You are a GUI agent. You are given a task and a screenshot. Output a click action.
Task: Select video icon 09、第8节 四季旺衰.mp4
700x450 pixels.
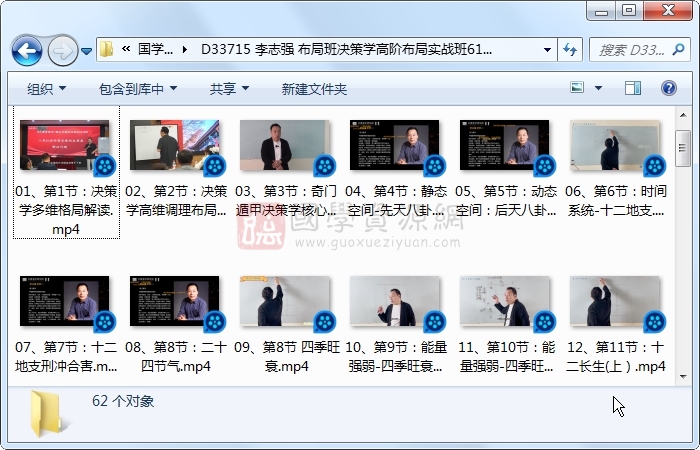(287, 303)
